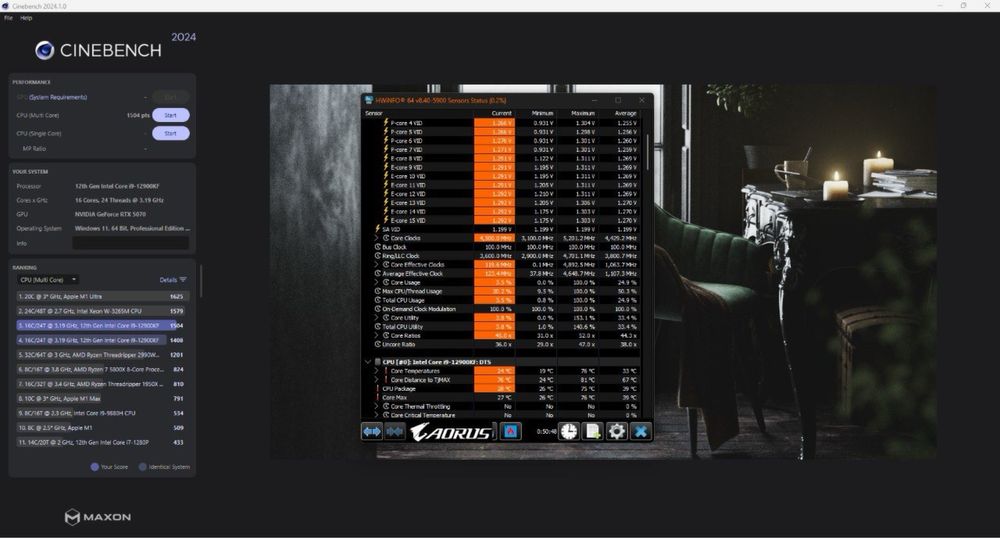
Task: Click the CPU chip icon in DTS header
Action: coord(378,361)
